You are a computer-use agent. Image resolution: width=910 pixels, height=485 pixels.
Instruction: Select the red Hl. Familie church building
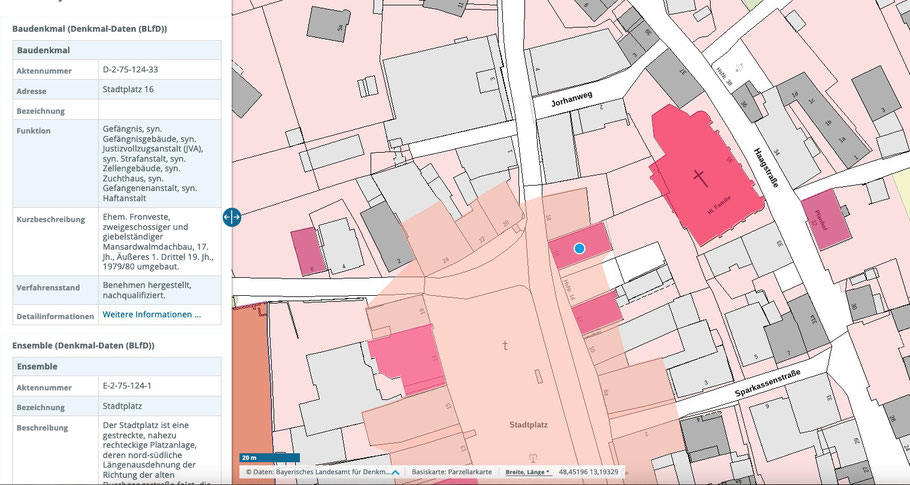point(699,175)
